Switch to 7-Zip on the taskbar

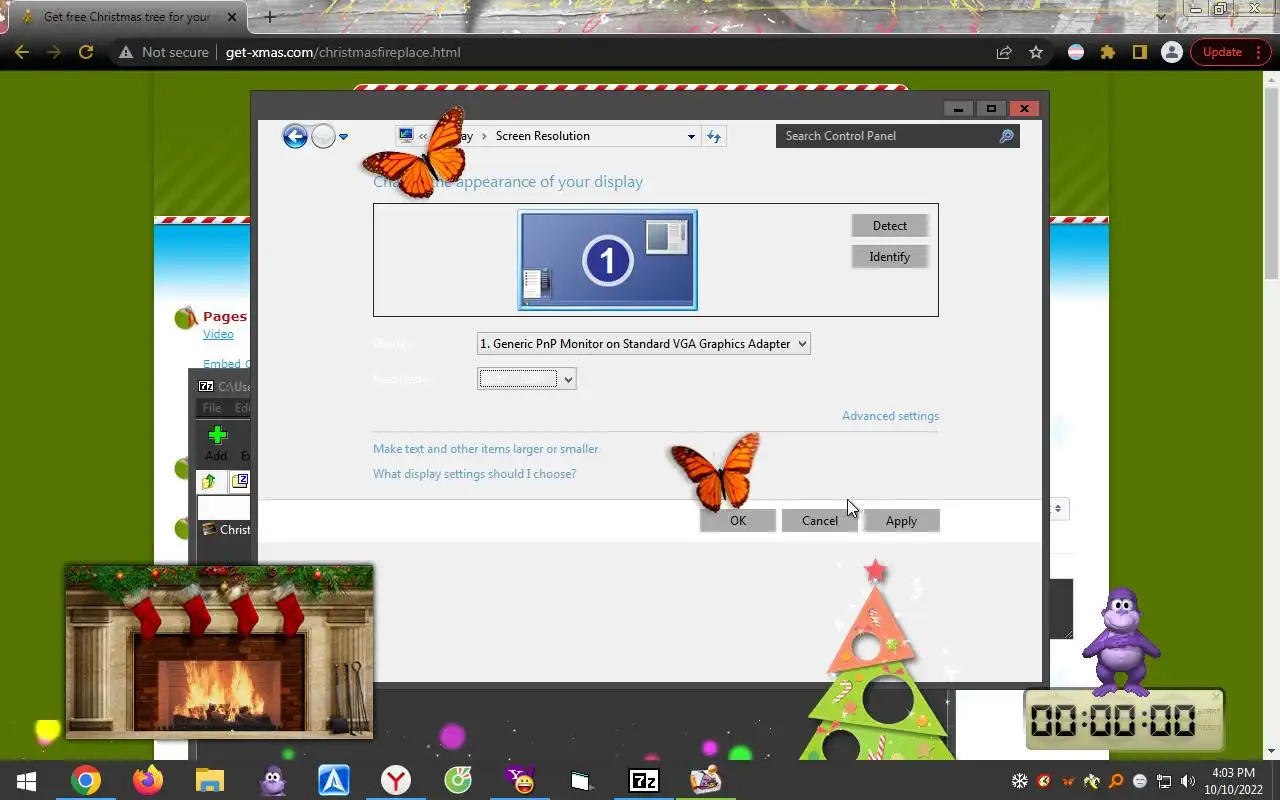[x=643, y=780]
